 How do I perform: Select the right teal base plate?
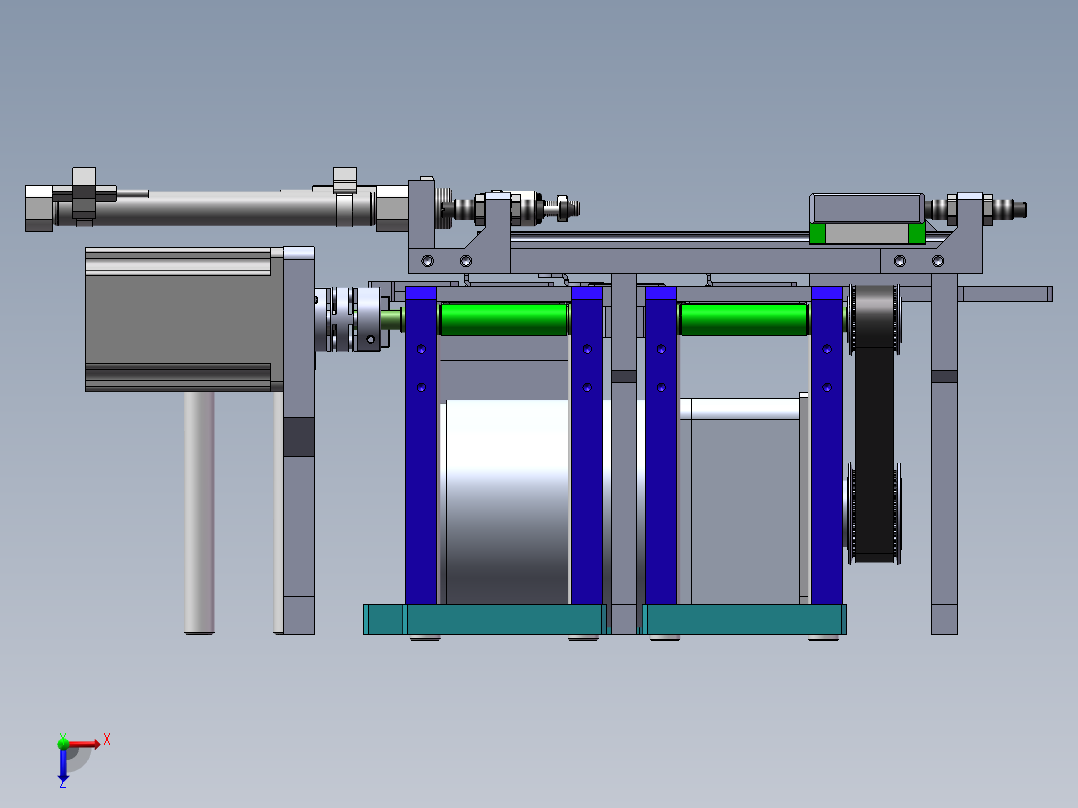pos(744,619)
